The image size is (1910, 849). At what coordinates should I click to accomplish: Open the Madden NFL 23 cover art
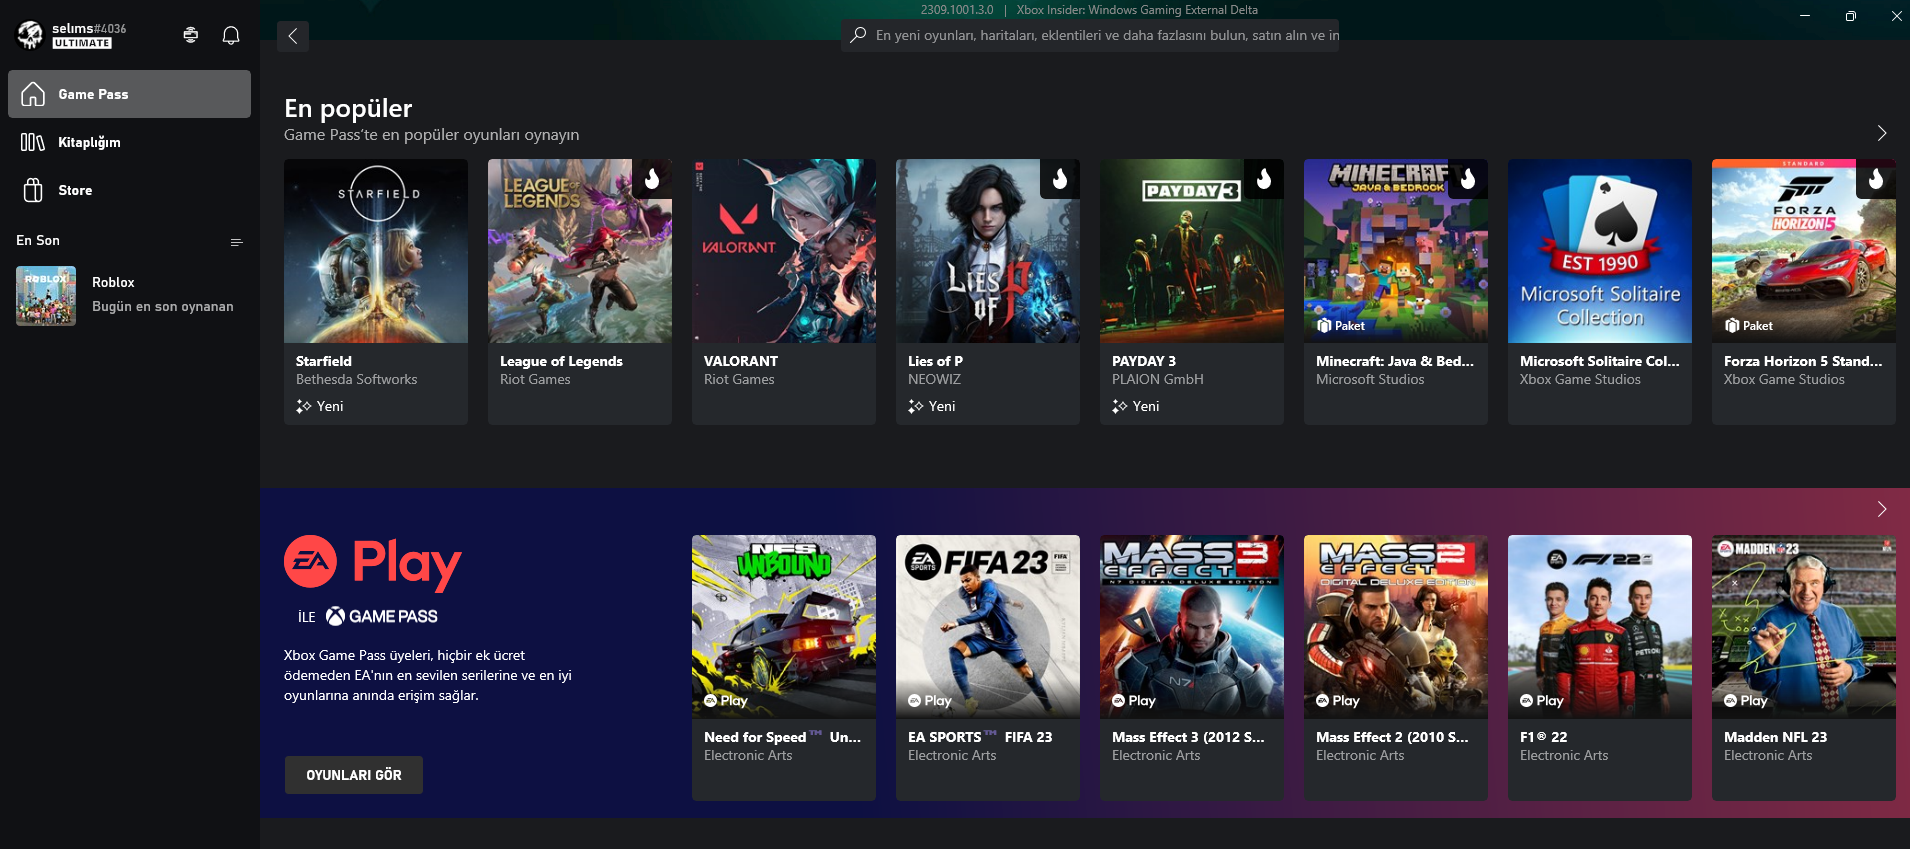[1804, 627]
